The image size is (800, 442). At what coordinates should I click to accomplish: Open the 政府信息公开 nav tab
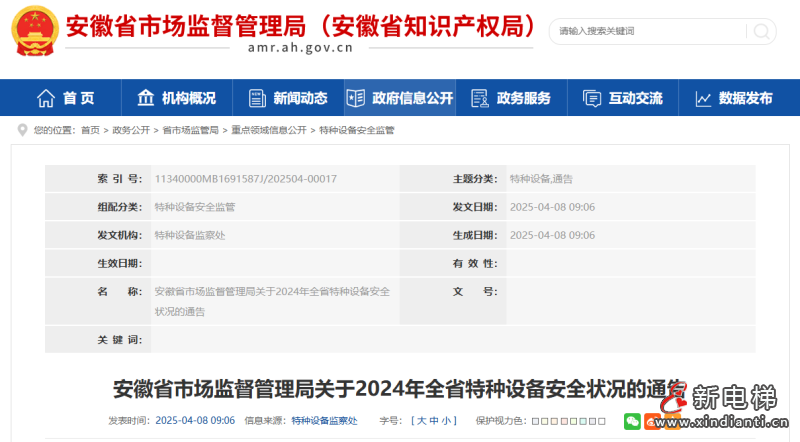(x=400, y=98)
